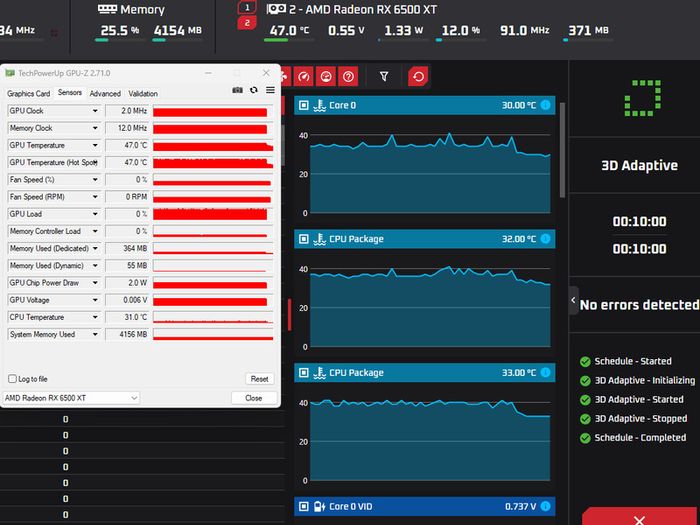The height and width of the screenshot is (525, 700).
Task: Click the GPU-Z title bar app icon
Action: [10, 73]
